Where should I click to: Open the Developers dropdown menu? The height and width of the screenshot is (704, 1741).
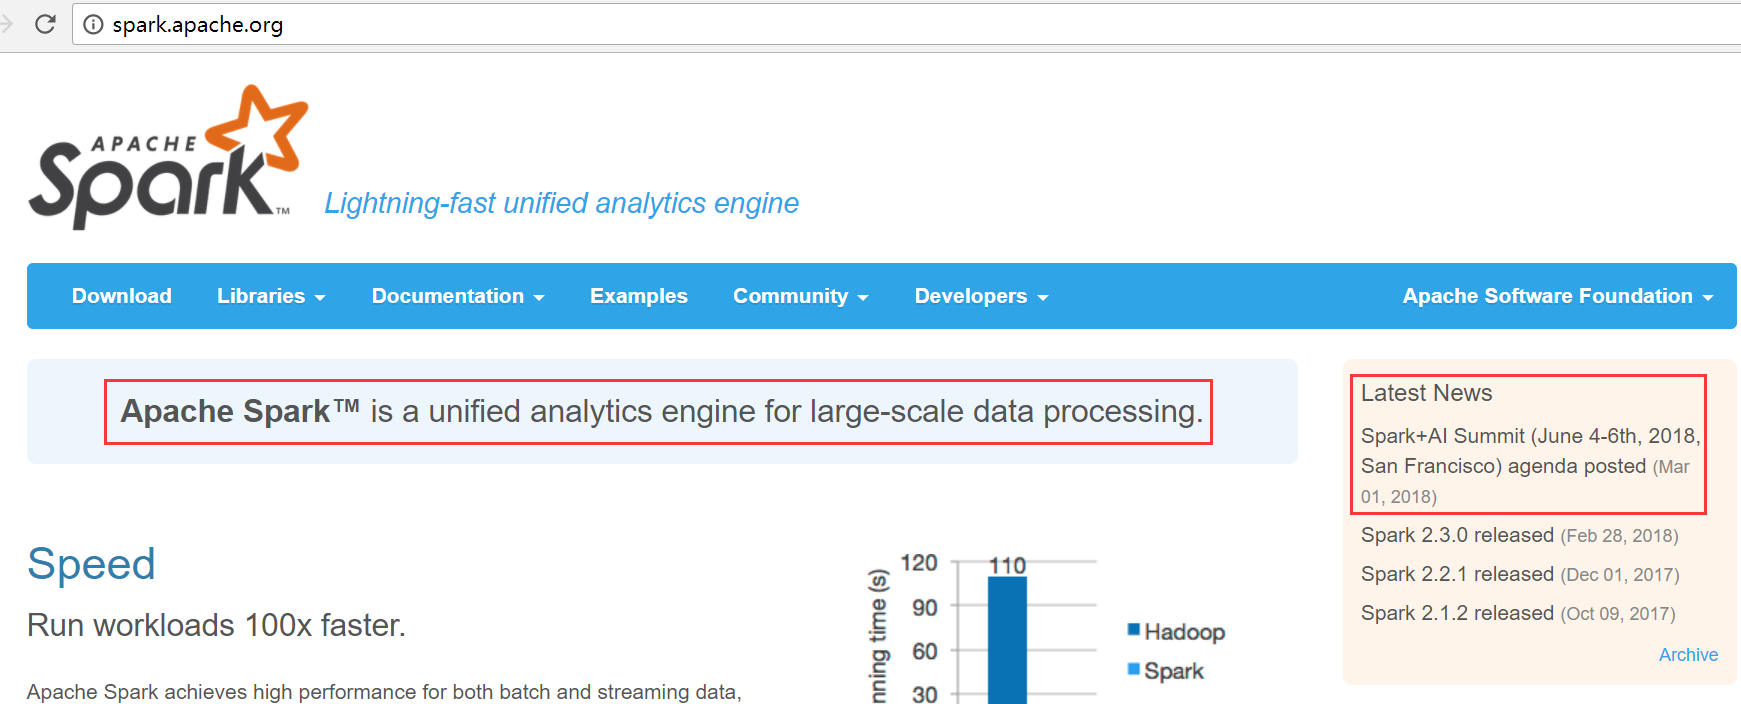pyautogui.click(x=981, y=296)
